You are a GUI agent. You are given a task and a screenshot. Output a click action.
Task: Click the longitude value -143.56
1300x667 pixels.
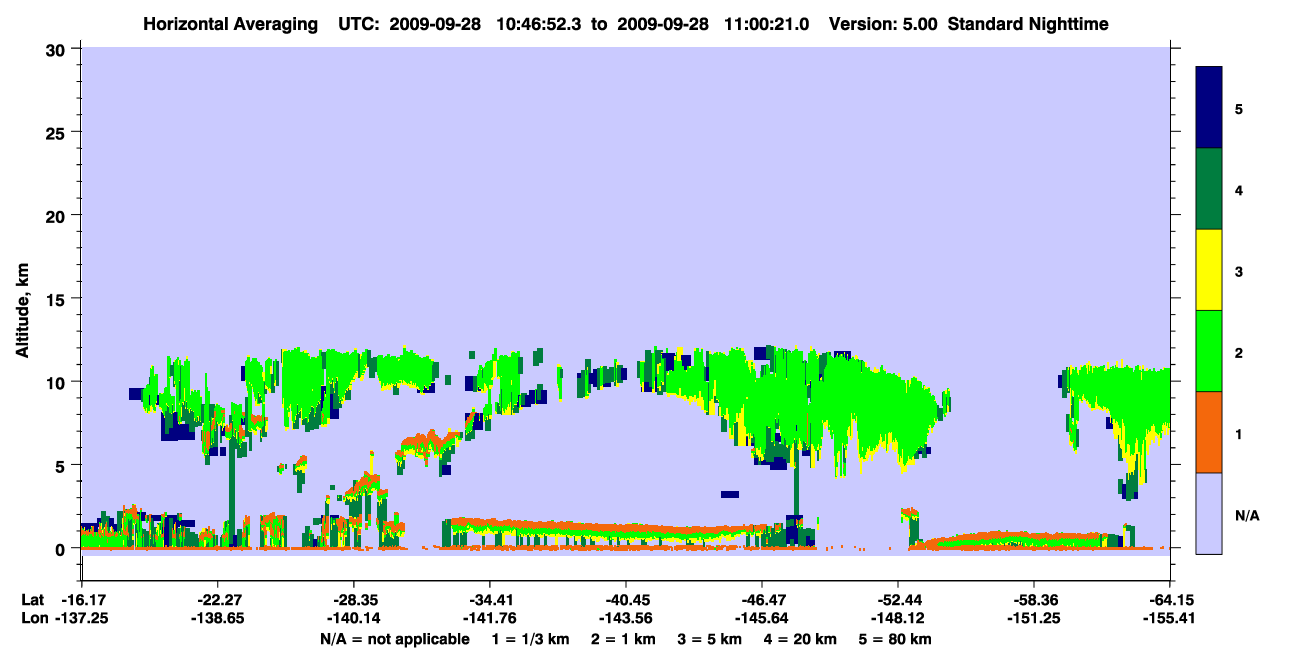coord(625,619)
